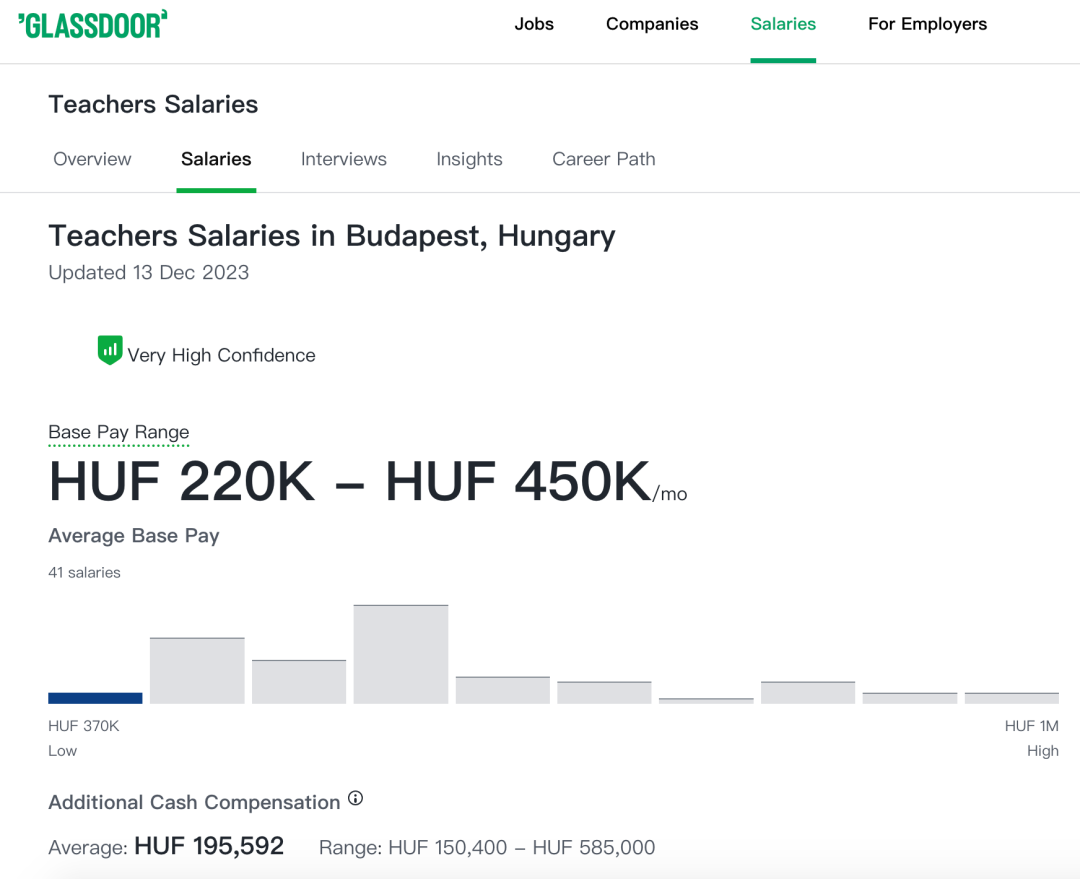
Task: Select the third histogram bar
Action: 299,682
